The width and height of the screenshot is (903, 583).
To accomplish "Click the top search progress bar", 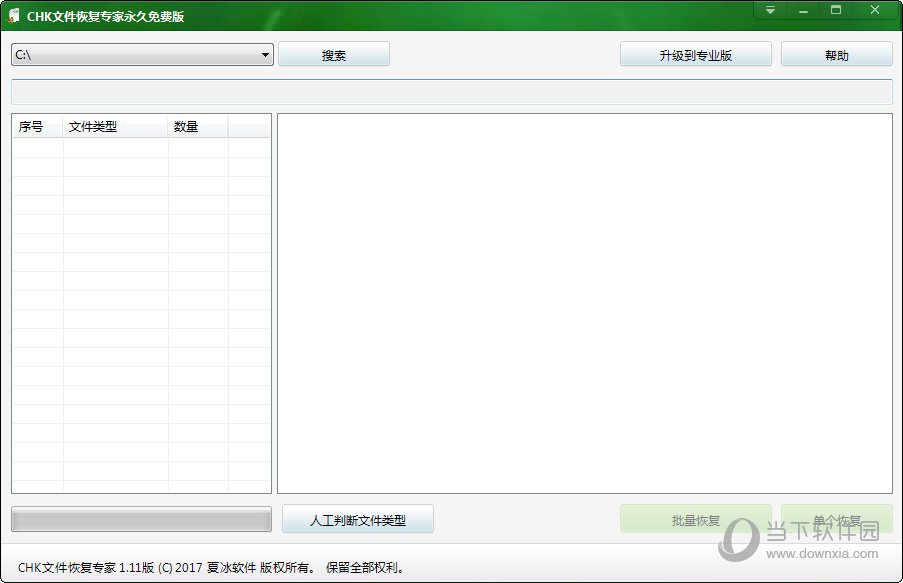I will tap(451, 92).
